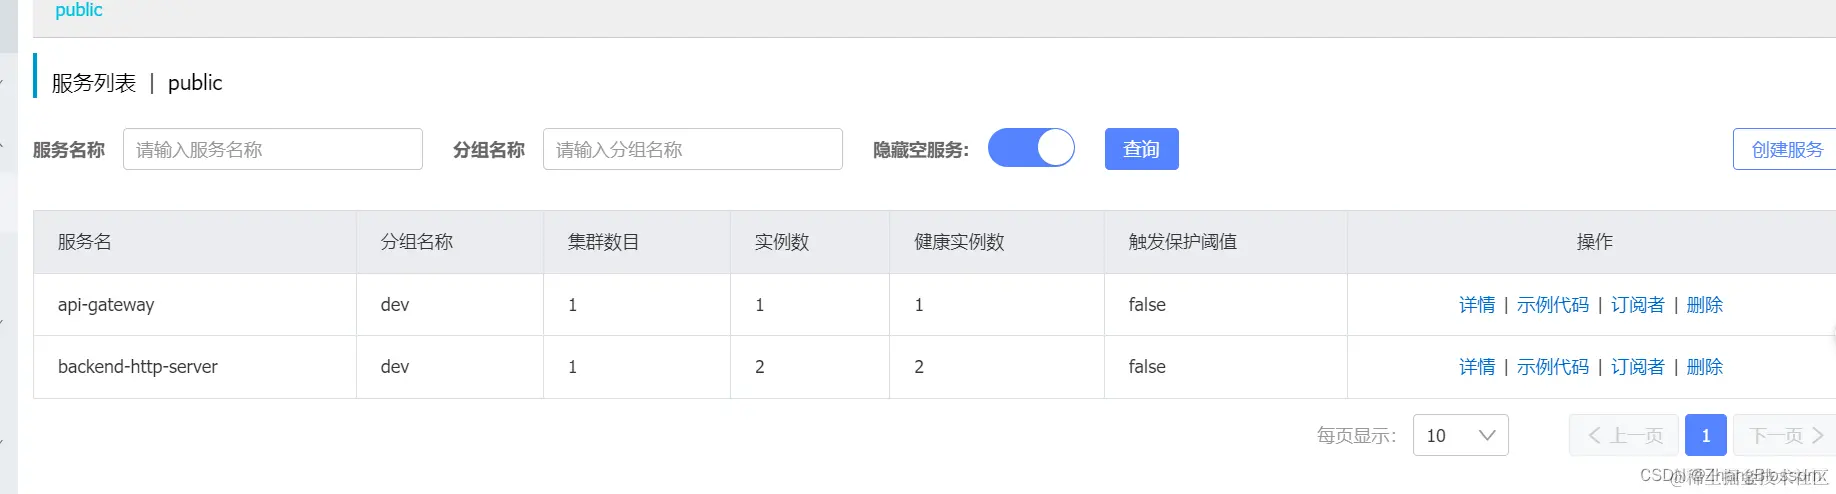Open 详情 details for backend-http-server

[x=1476, y=367]
